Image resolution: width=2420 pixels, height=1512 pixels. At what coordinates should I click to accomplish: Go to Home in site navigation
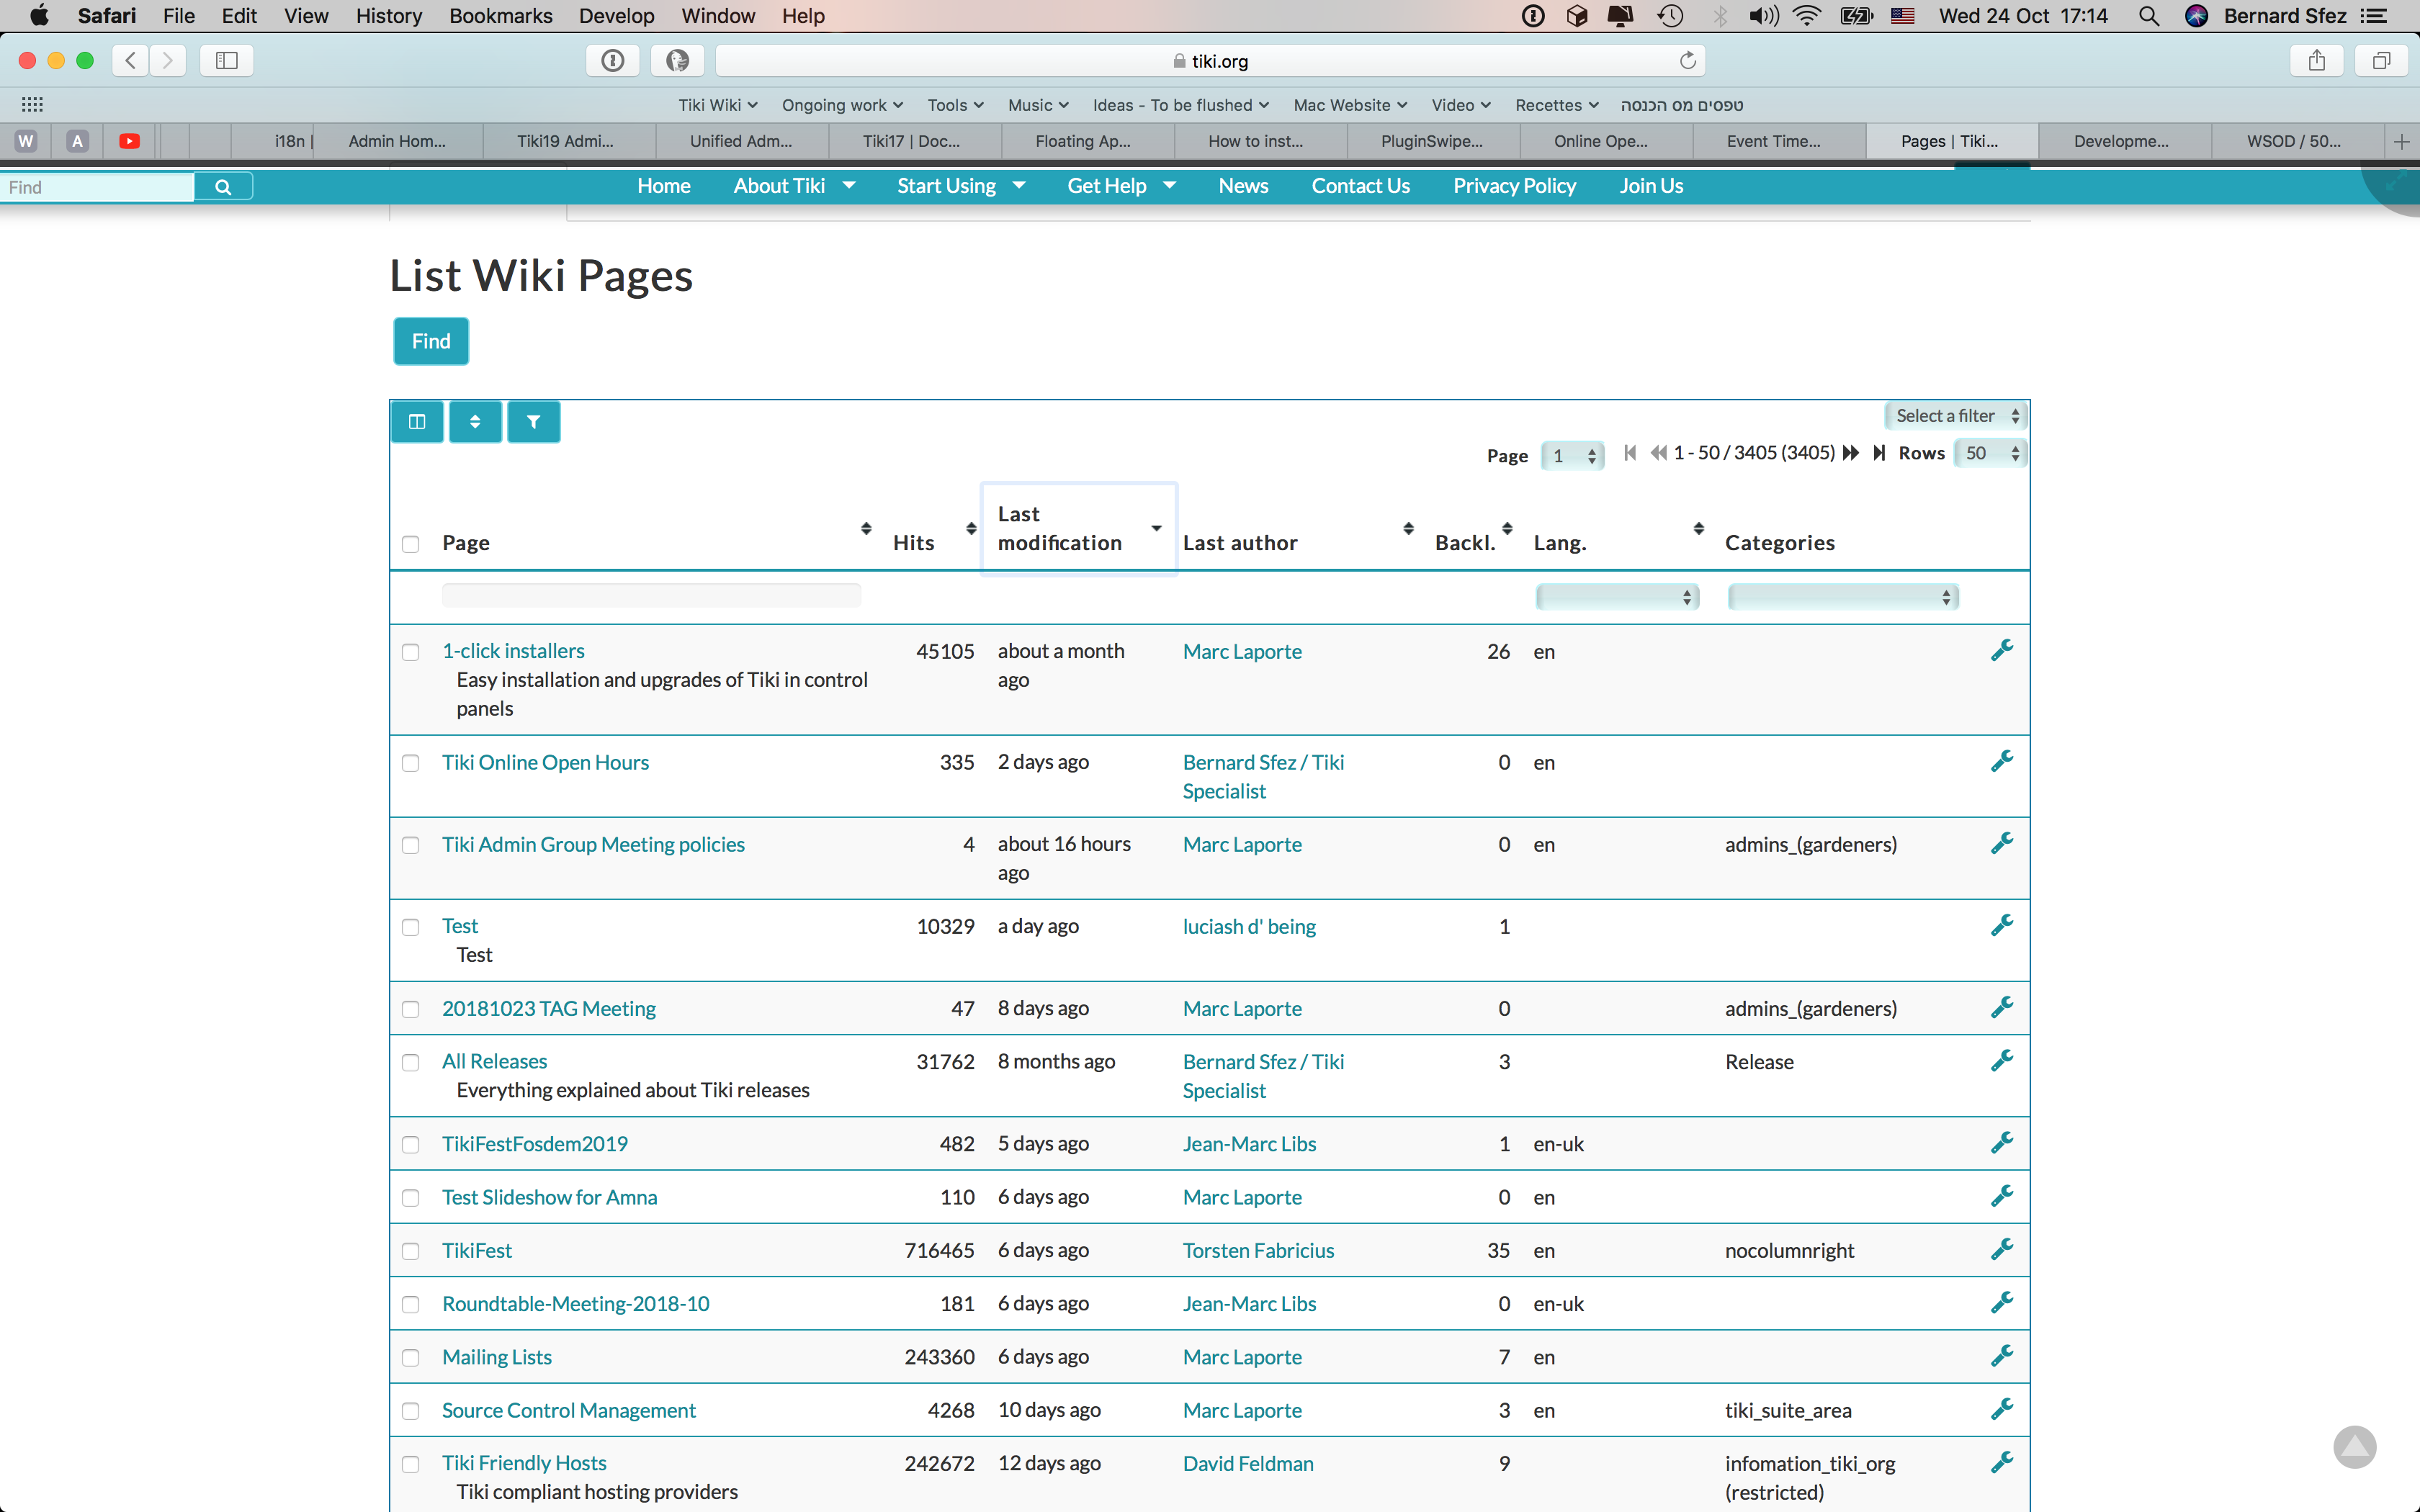point(664,186)
